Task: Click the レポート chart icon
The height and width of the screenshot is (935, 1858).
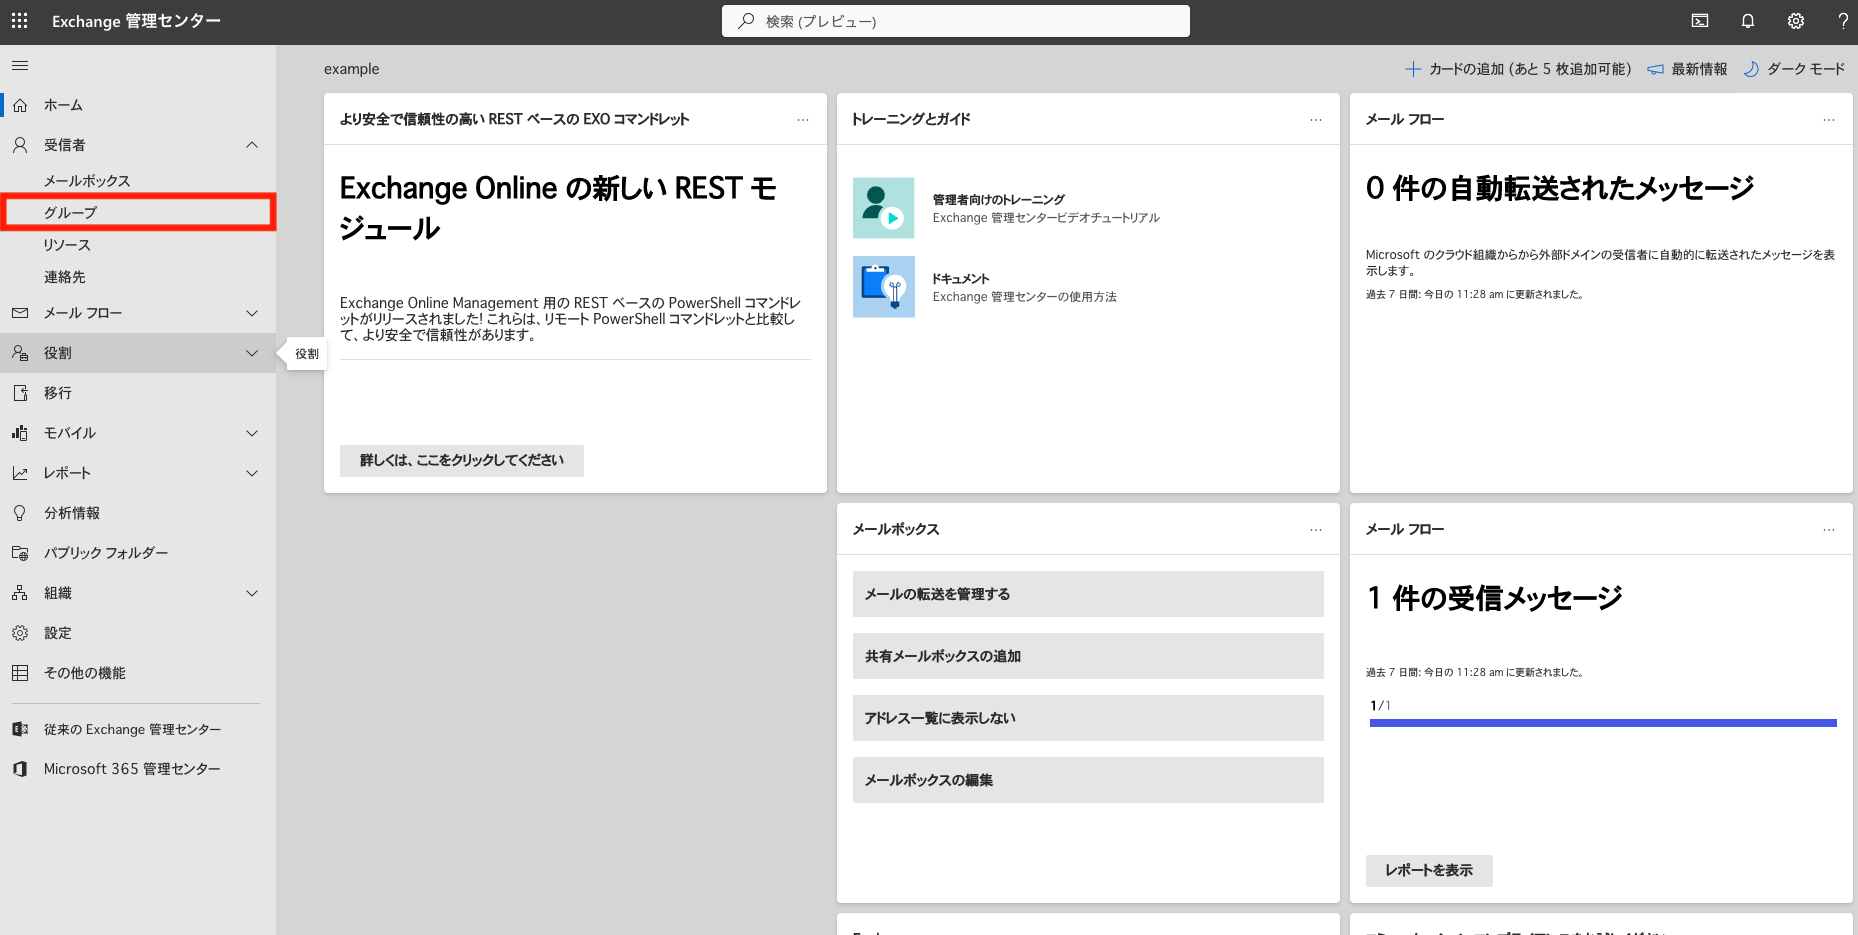Action: pyautogui.click(x=20, y=473)
